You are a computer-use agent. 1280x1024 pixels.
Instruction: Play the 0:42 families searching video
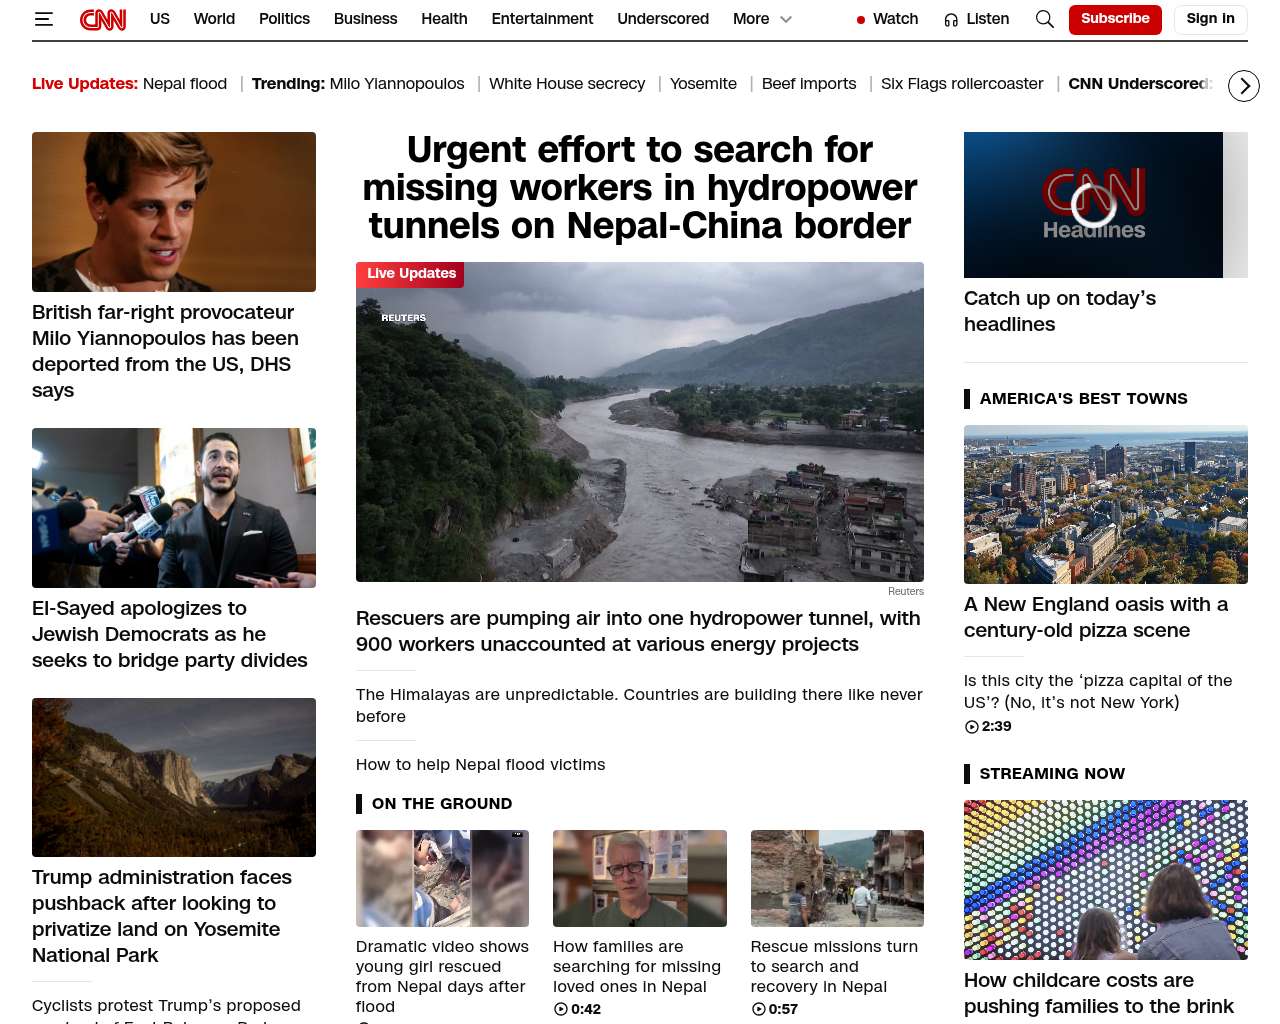pos(577,1009)
